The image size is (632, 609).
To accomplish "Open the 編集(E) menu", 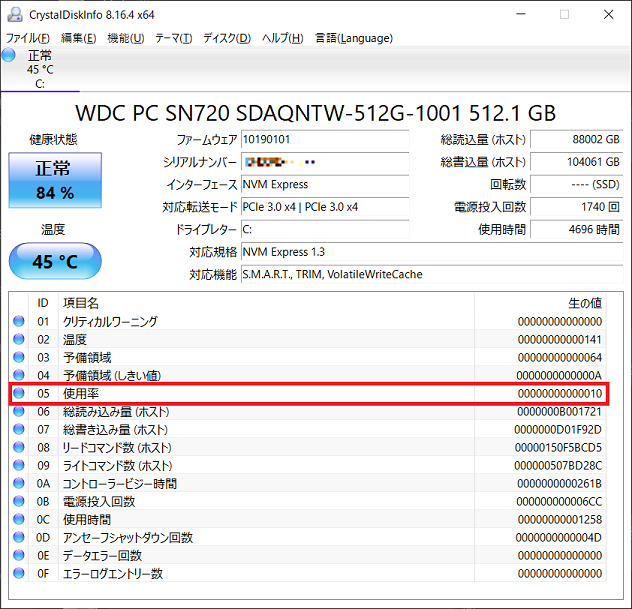I will point(79,38).
